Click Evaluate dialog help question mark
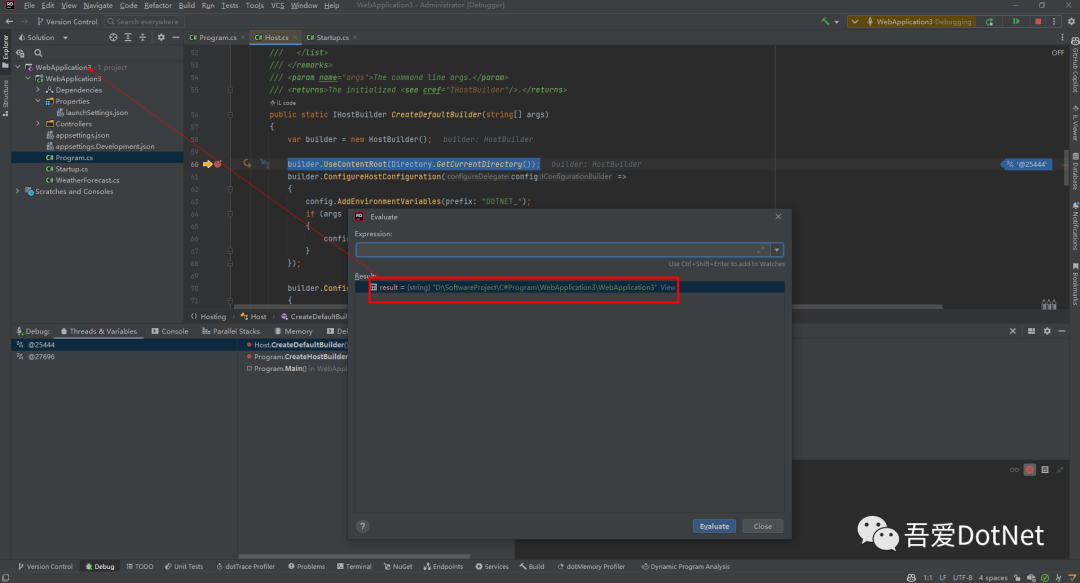 coord(362,526)
